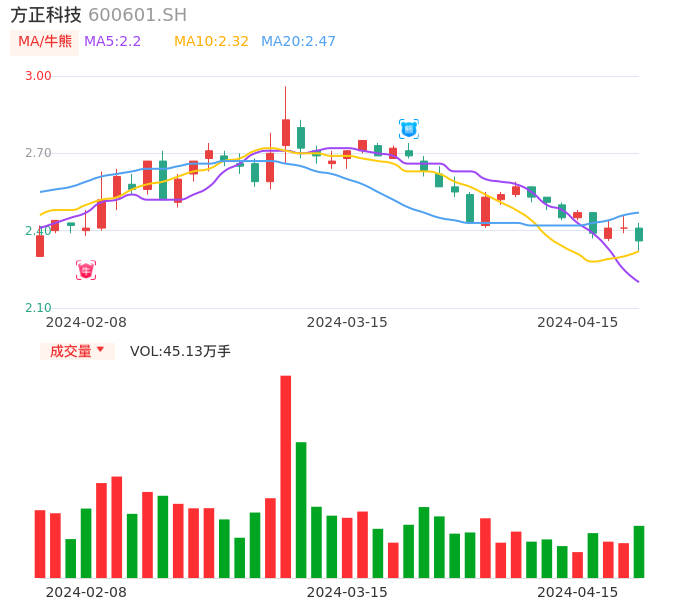The image size is (686, 606).
Task: Click the MA5:2.2 legend label
Action: coord(112,42)
